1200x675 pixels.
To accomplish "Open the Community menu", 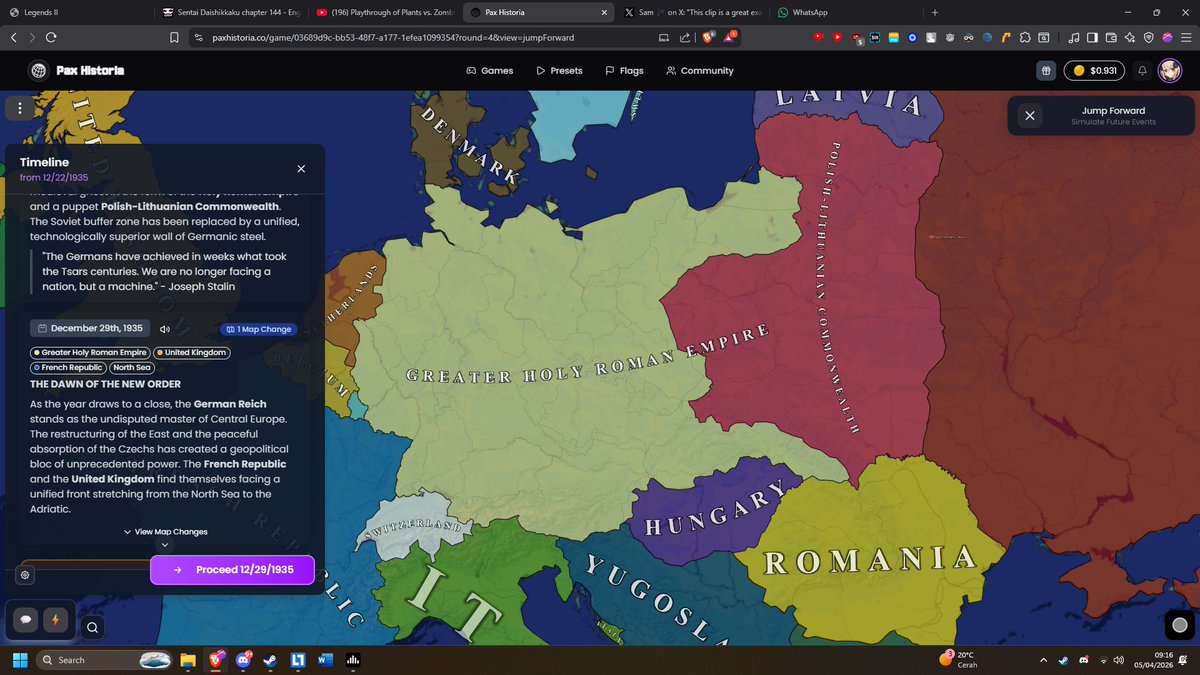I will tap(700, 71).
